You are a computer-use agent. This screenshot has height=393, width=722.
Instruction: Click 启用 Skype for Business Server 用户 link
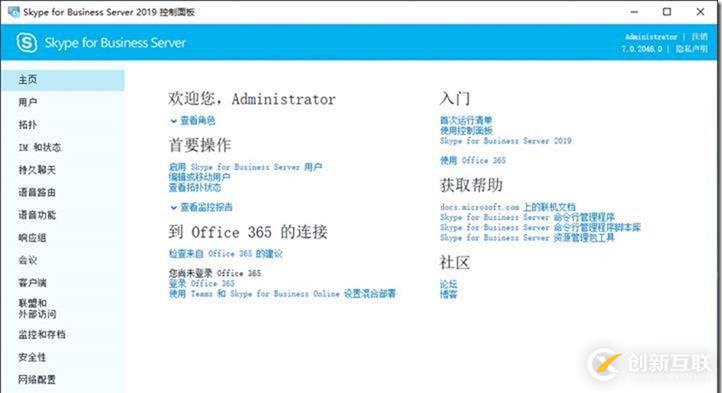[x=245, y=167]
